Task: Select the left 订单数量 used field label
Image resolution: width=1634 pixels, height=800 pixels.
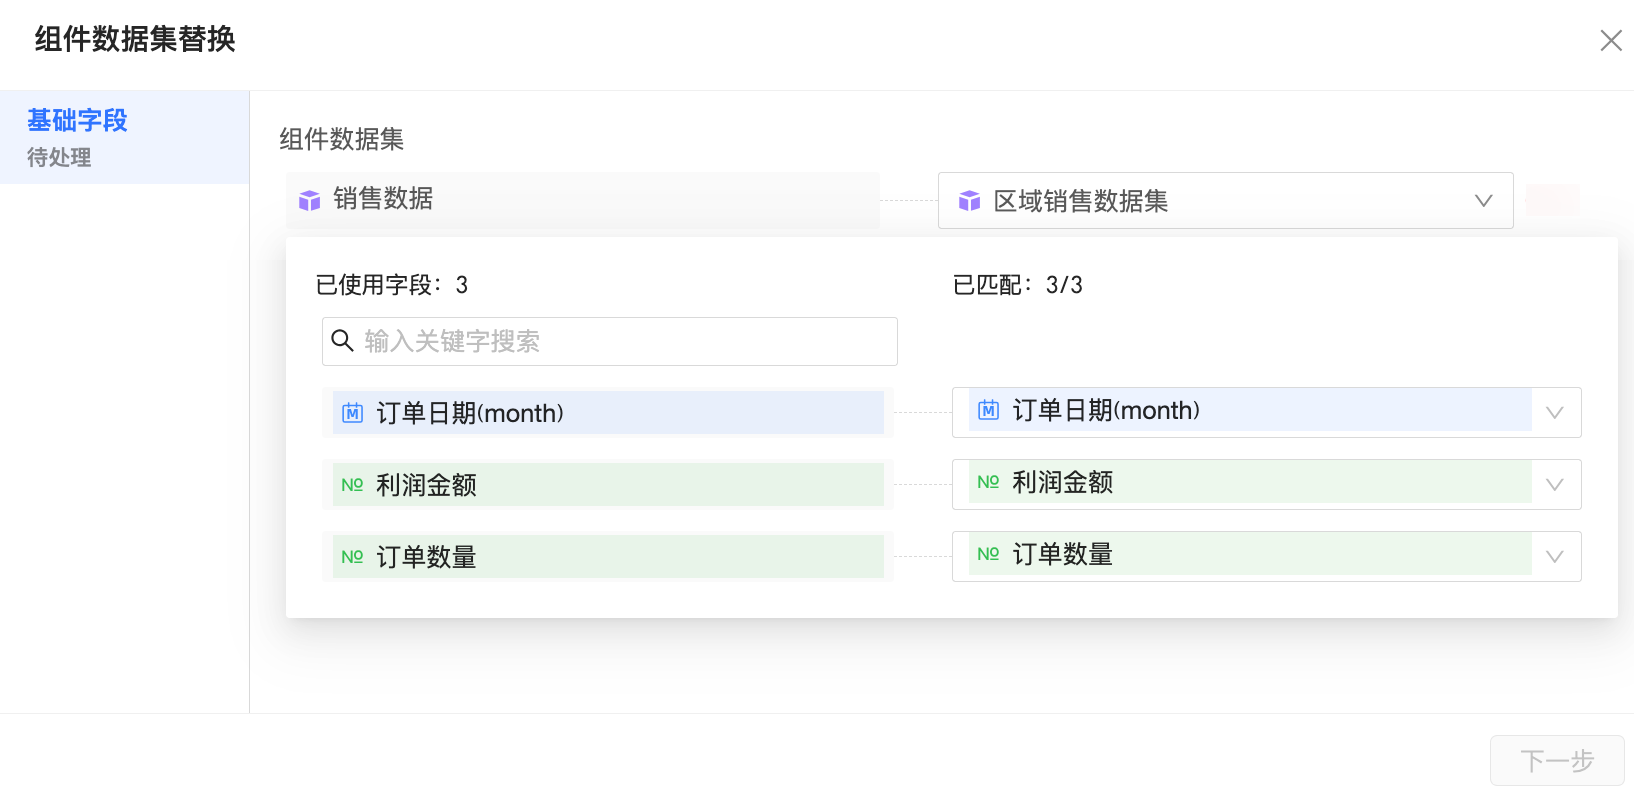Action: pos(426,557)
